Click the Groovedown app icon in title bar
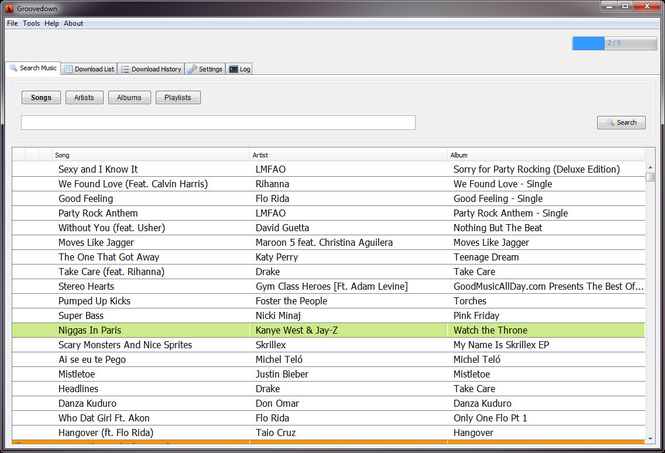The height and width of the screenshot is (453, 665). (9, 8)
